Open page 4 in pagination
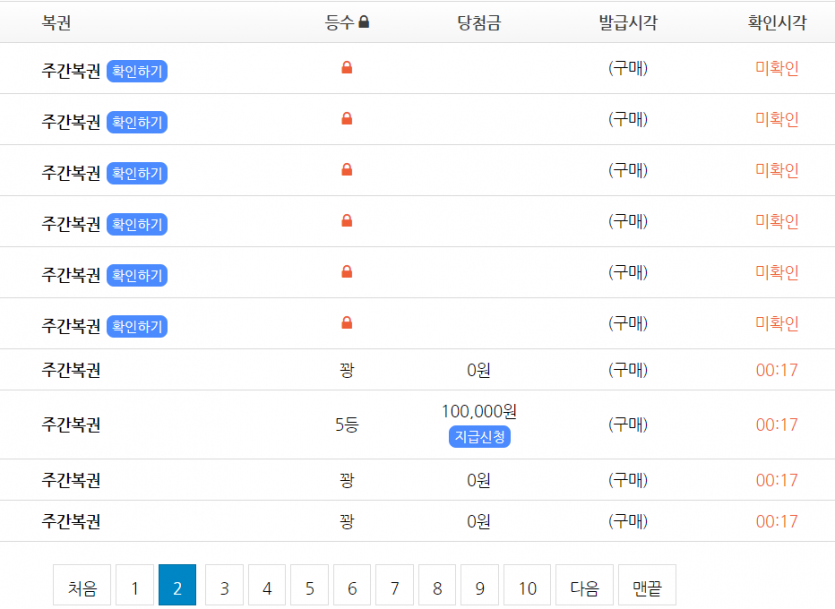The height and width of the screenshot is (609, 835). tap(267, 585)
